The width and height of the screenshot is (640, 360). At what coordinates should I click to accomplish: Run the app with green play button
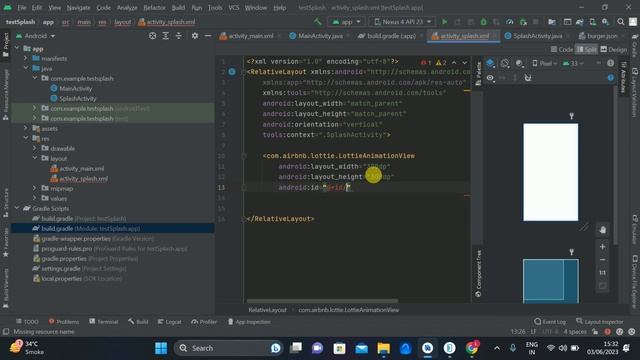(x=444, y=22)
